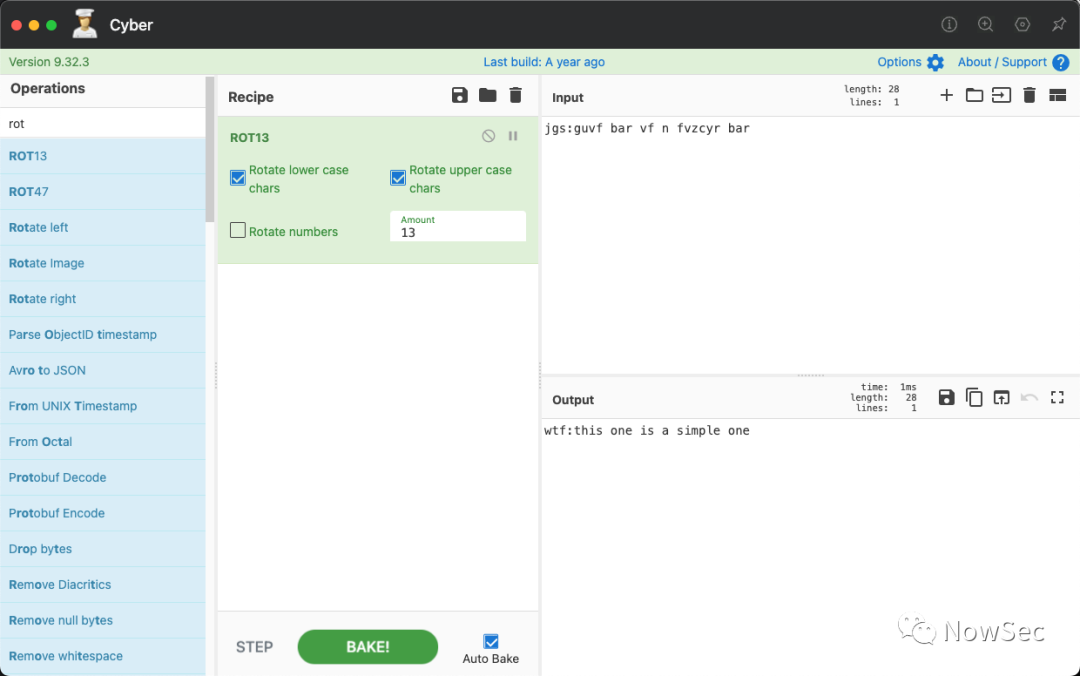Open folder as input
The width and height of the screenshot is (1080, 676).
pyautogui.click(x=974, y=95)
